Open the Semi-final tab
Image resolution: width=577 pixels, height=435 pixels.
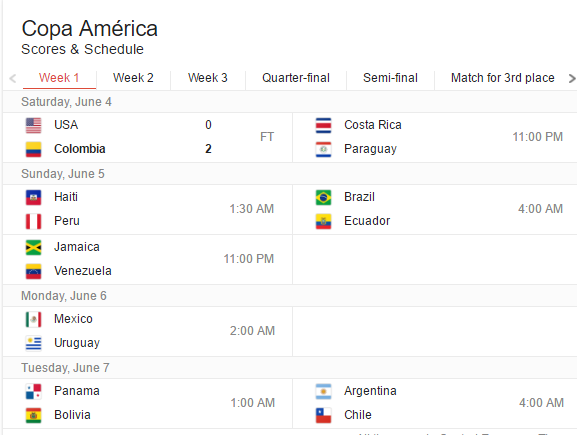[x=390, y=78]
